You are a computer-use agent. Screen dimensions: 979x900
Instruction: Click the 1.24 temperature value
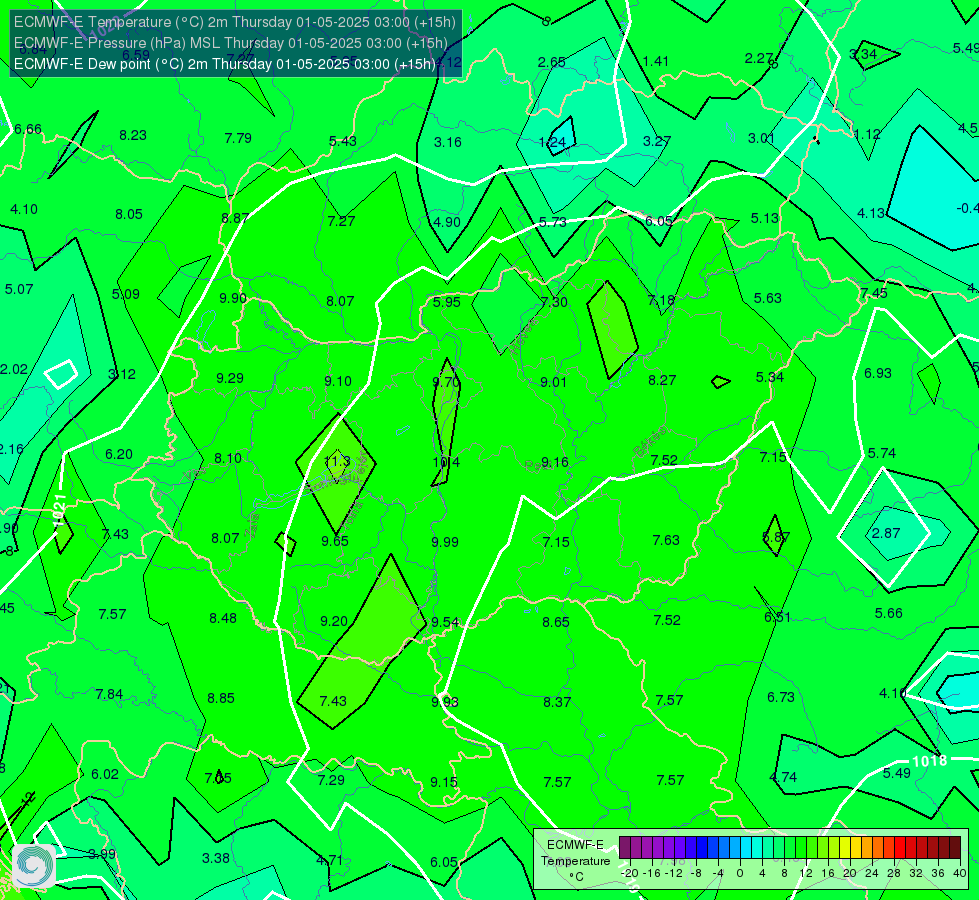pyautogui.click(x=553, y=142)
